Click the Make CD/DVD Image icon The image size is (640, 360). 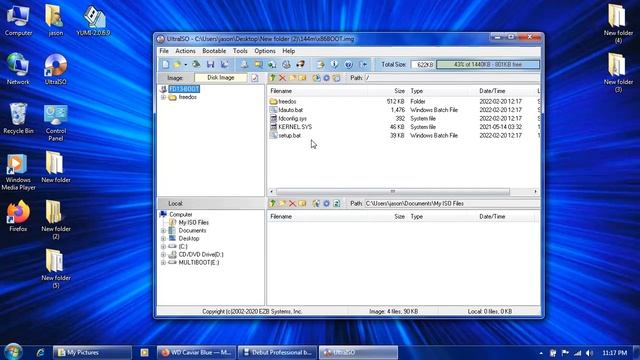(x=244, y=64)
